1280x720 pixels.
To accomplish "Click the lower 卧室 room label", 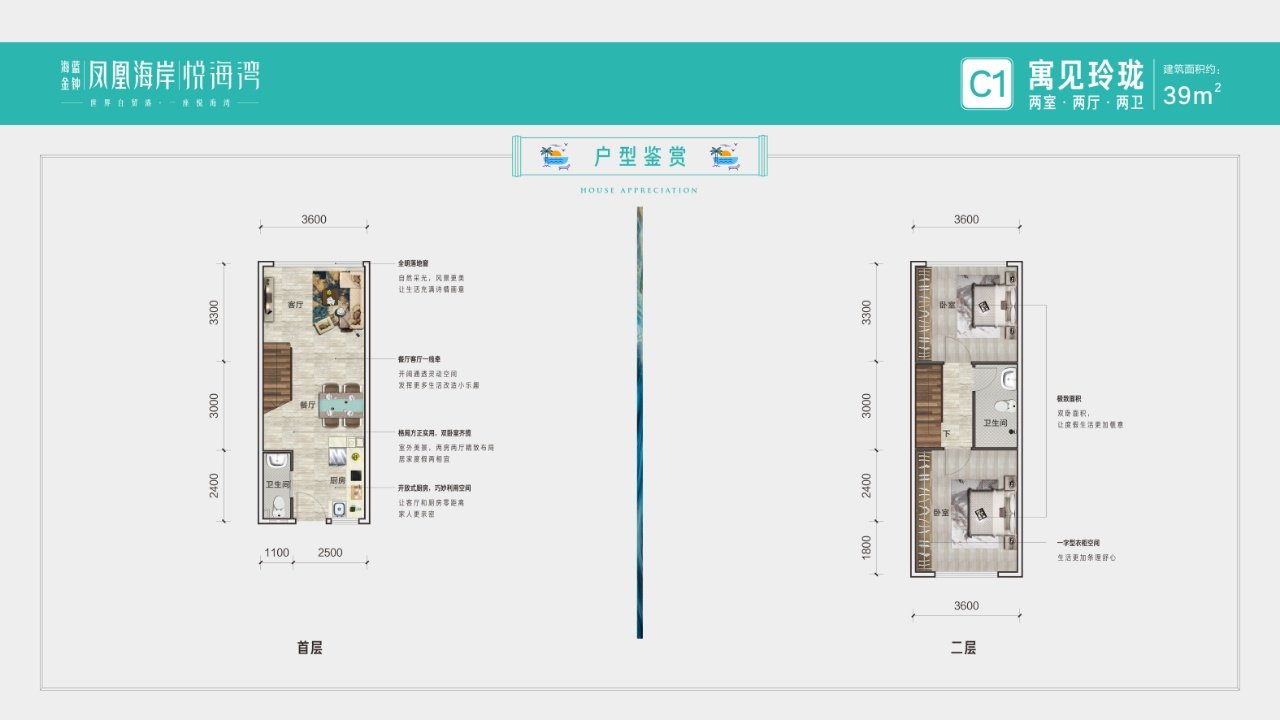I will 941,512.
